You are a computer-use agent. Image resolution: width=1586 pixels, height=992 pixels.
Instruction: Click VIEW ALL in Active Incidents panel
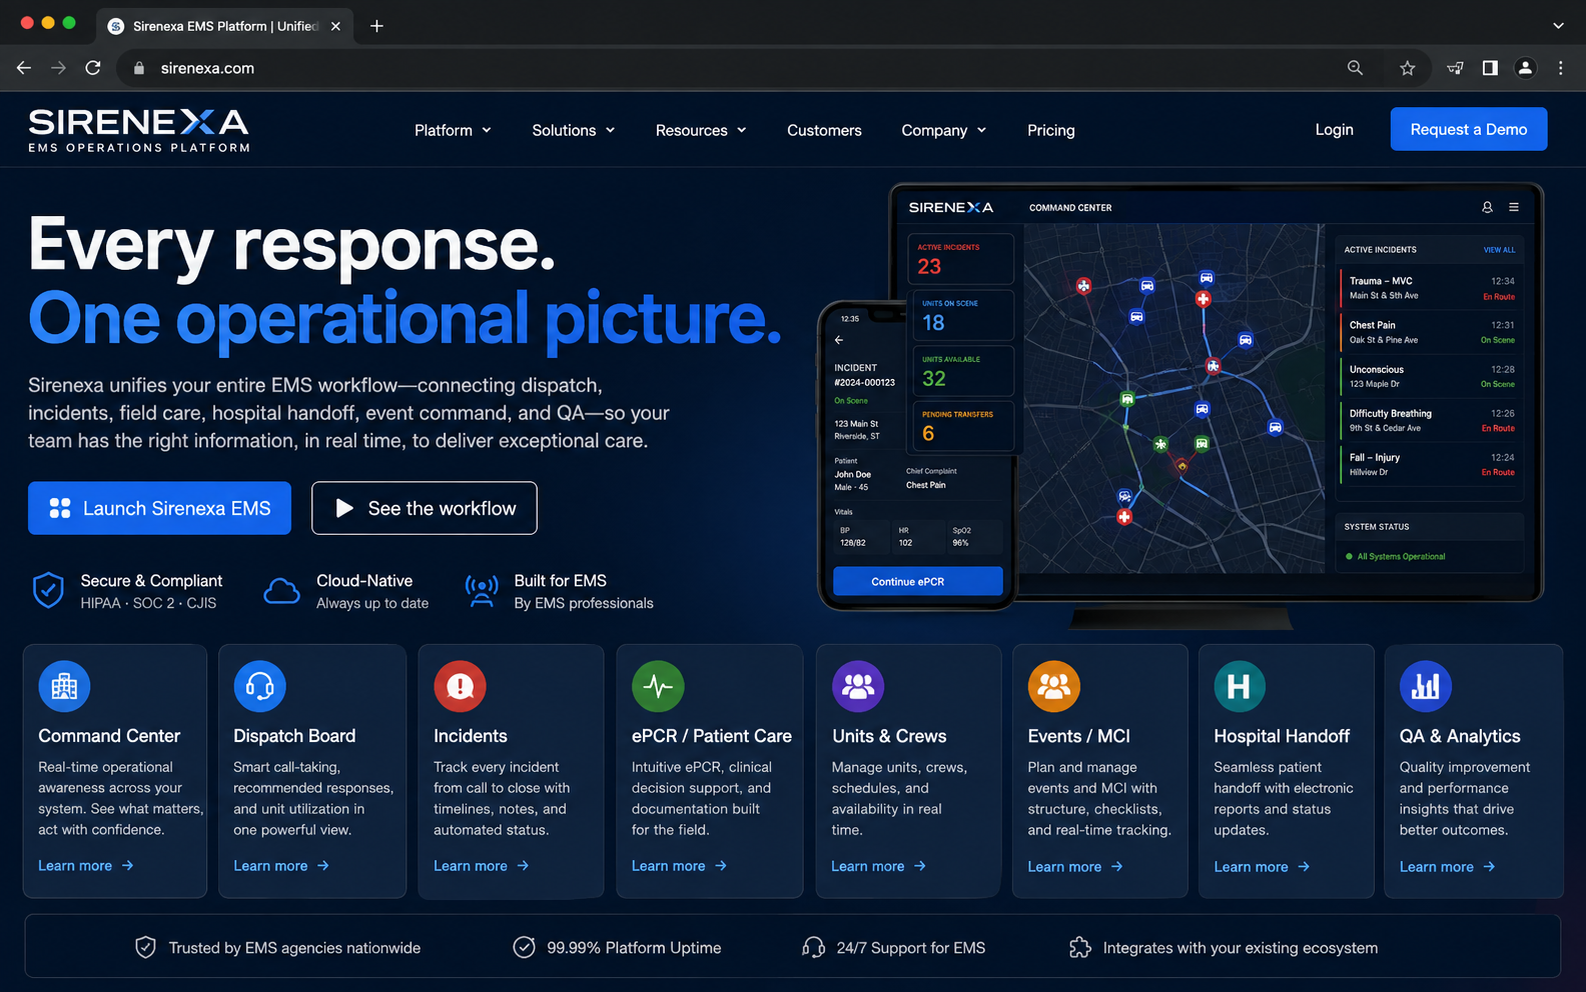coord(1499,250)
